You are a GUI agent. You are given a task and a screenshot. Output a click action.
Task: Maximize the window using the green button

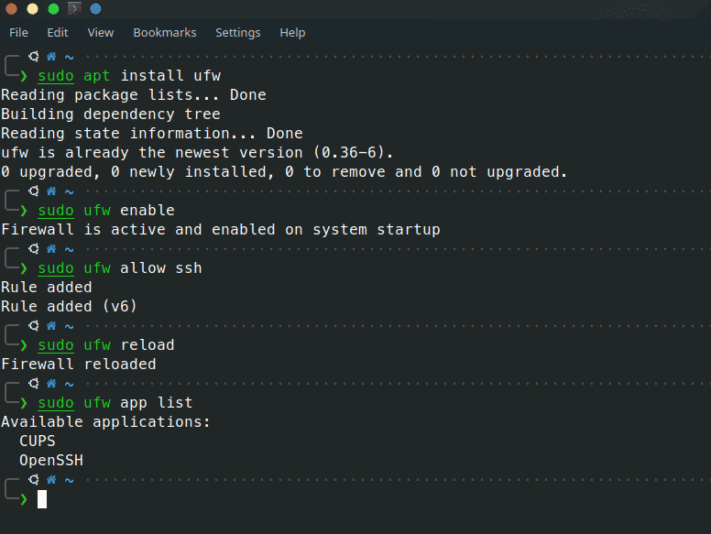(x=53, y=9)
